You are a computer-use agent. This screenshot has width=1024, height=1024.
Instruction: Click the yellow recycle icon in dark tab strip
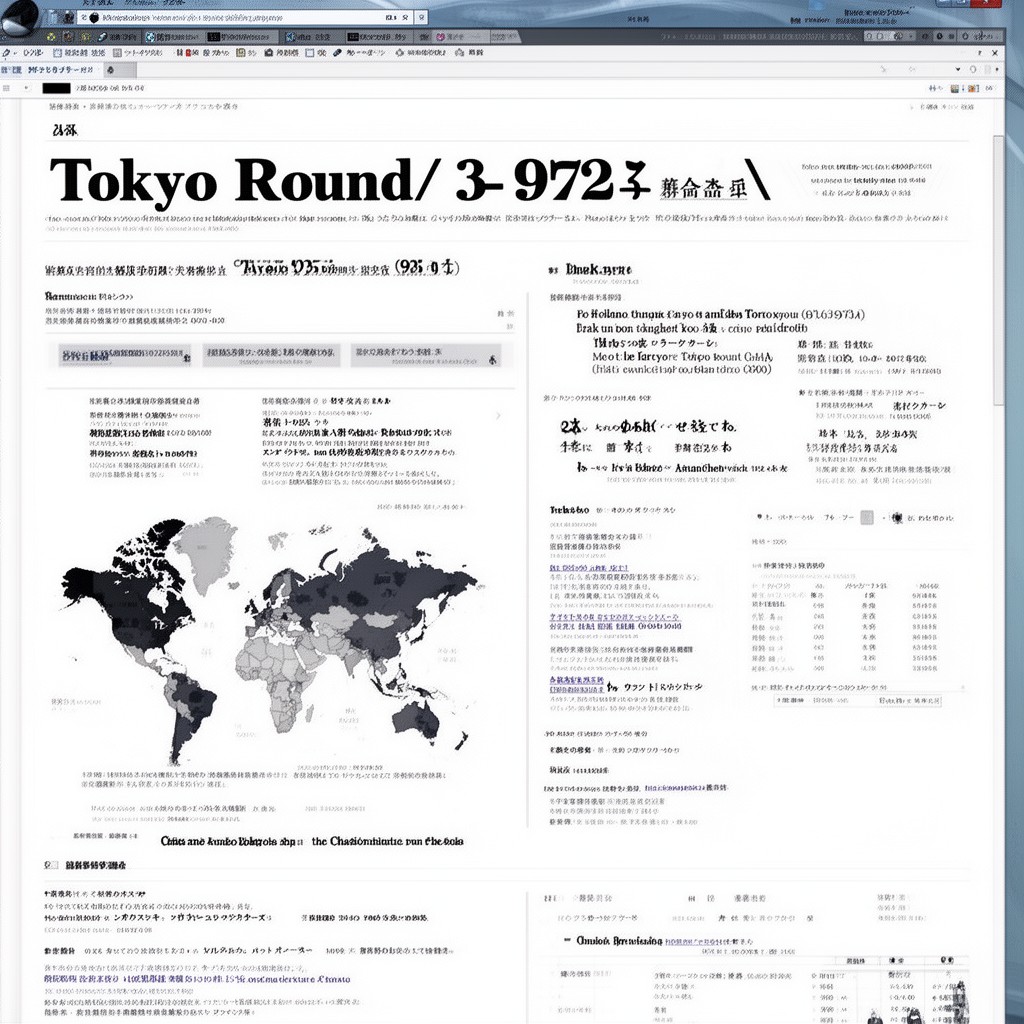pyautogui.click(x=51, y=37)
